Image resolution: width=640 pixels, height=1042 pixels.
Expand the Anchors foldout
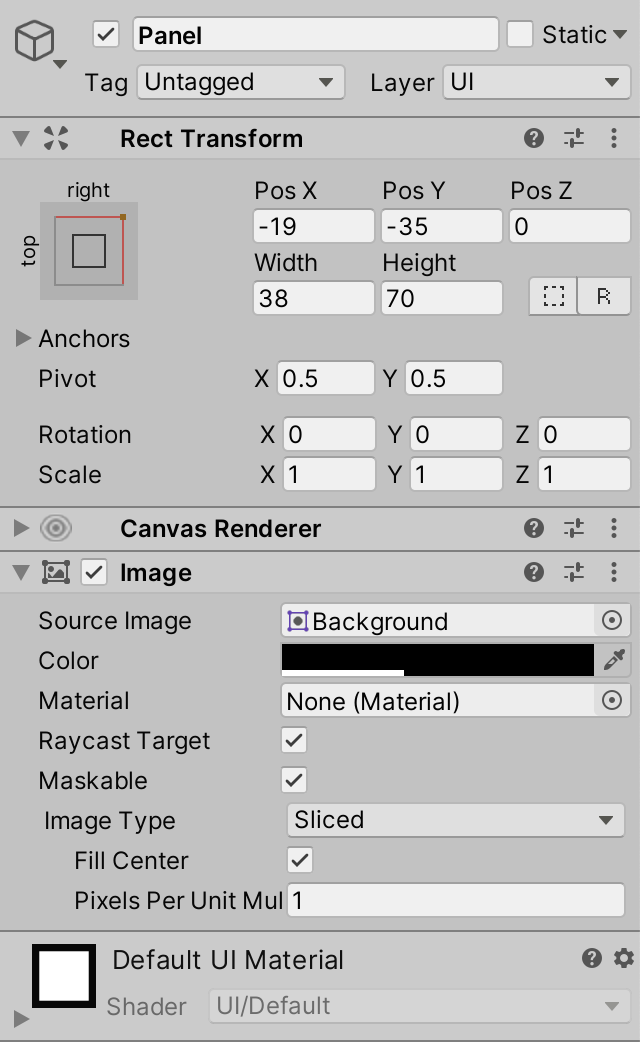24,339
